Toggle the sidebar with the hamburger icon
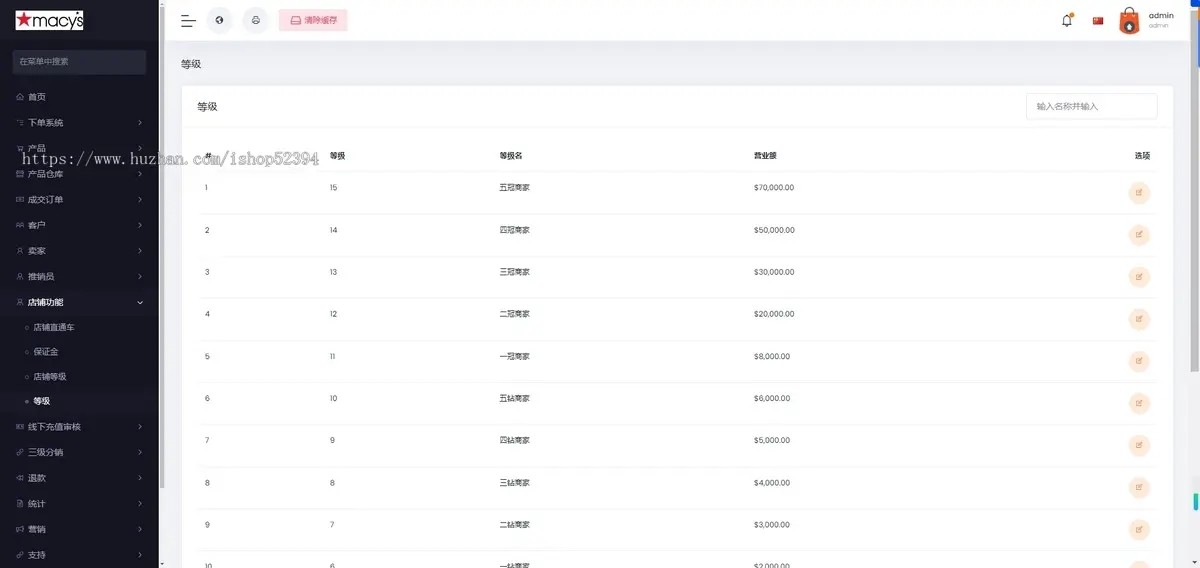 pyautogui.click(x=188, y=20)
